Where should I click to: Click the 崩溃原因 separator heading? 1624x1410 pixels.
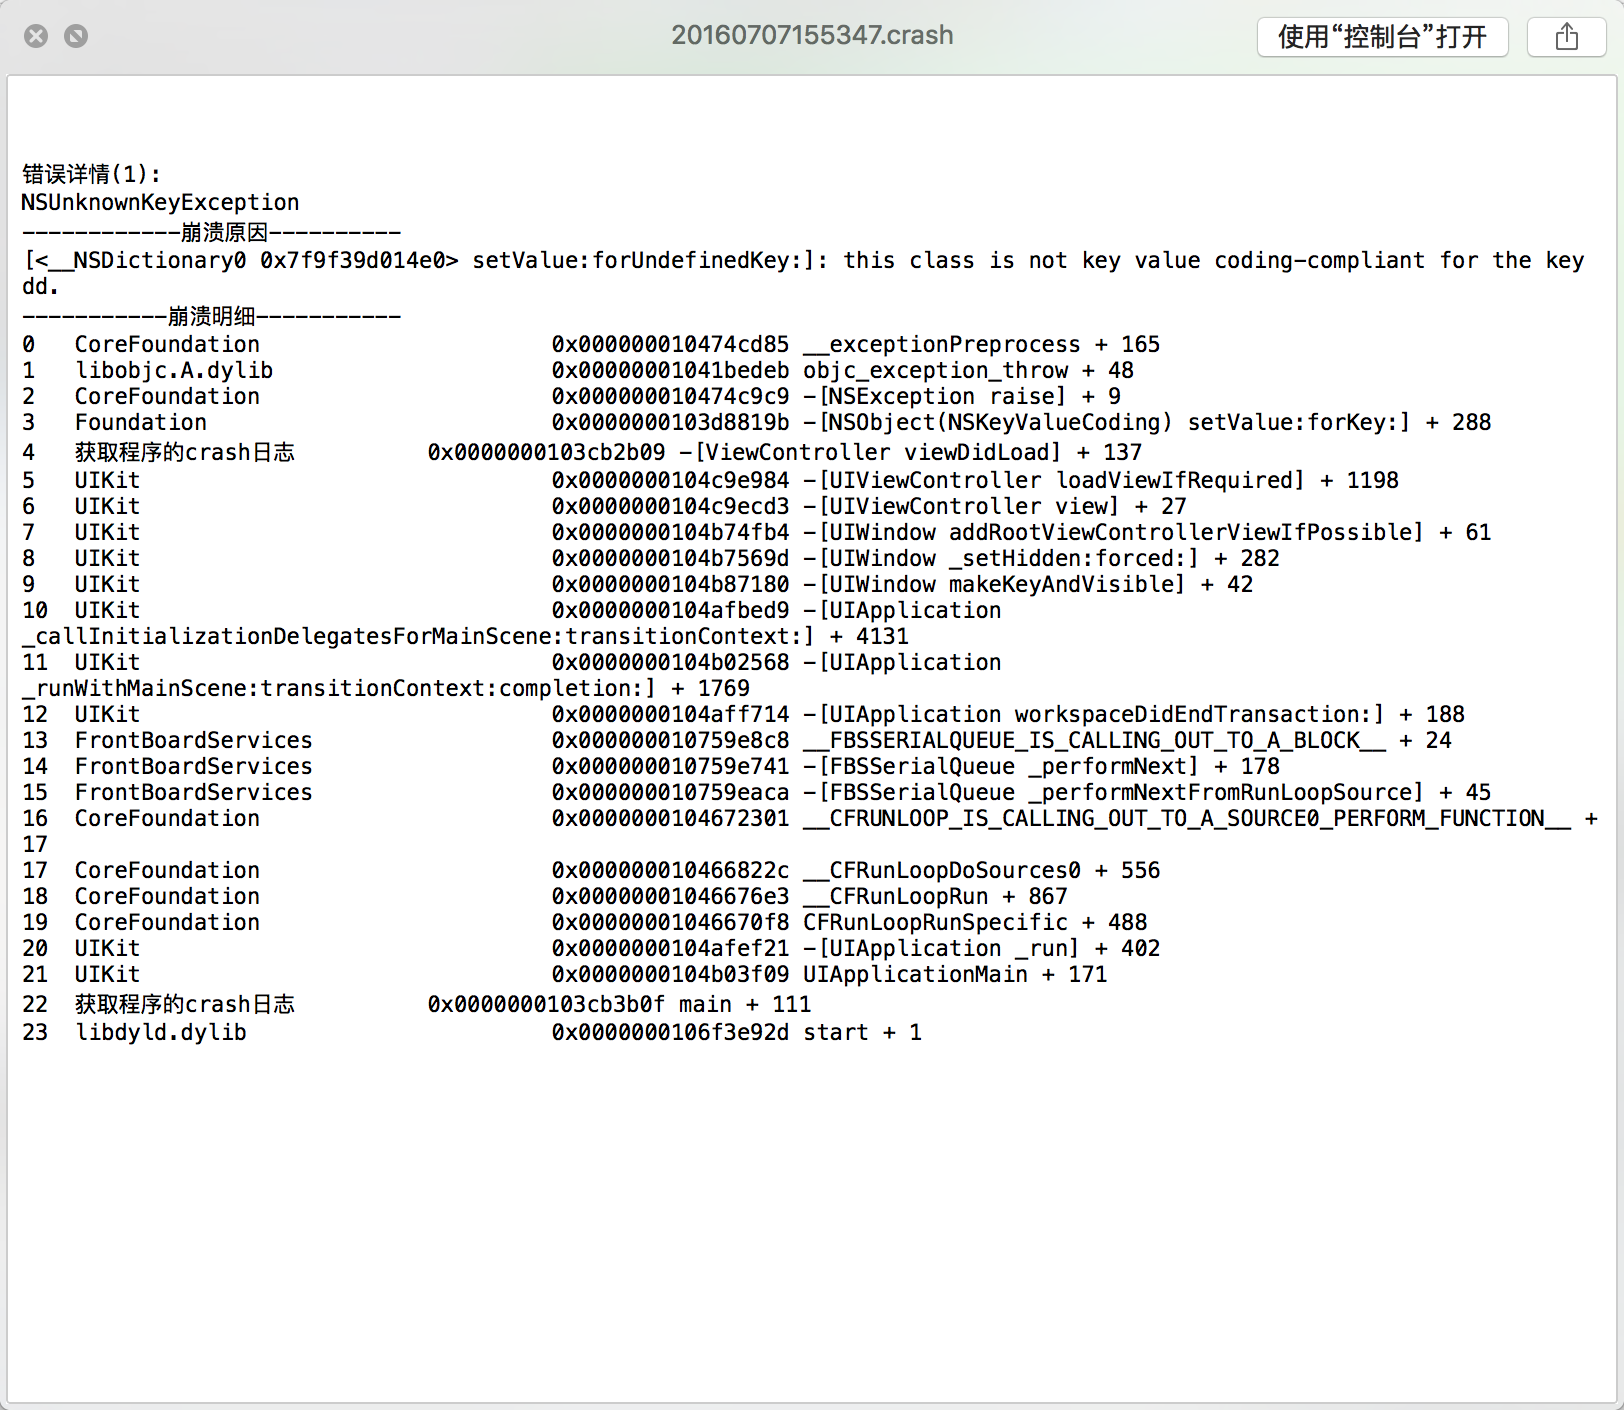[x=211, y=232]
